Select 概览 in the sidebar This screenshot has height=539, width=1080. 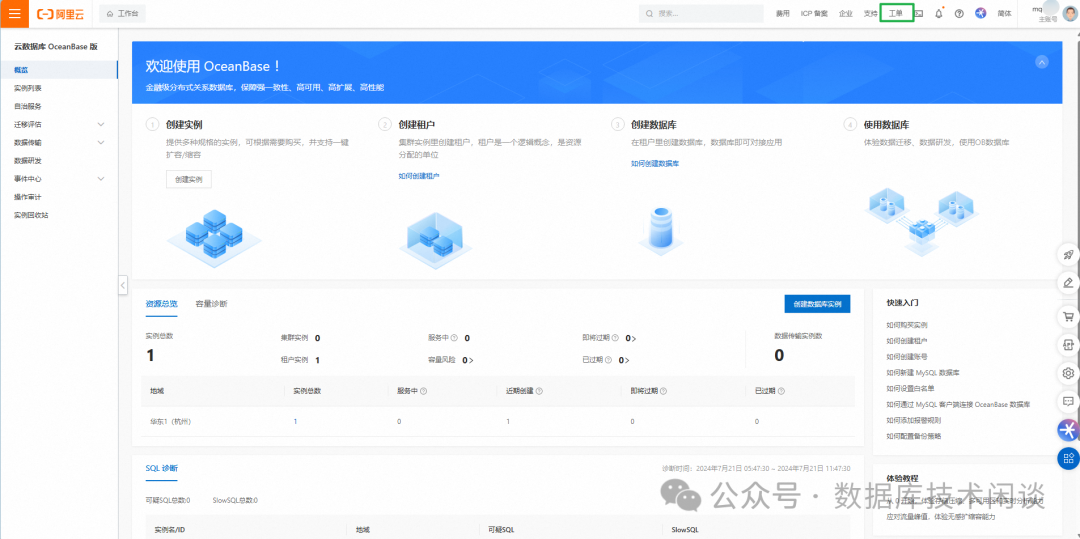[59, 70]
